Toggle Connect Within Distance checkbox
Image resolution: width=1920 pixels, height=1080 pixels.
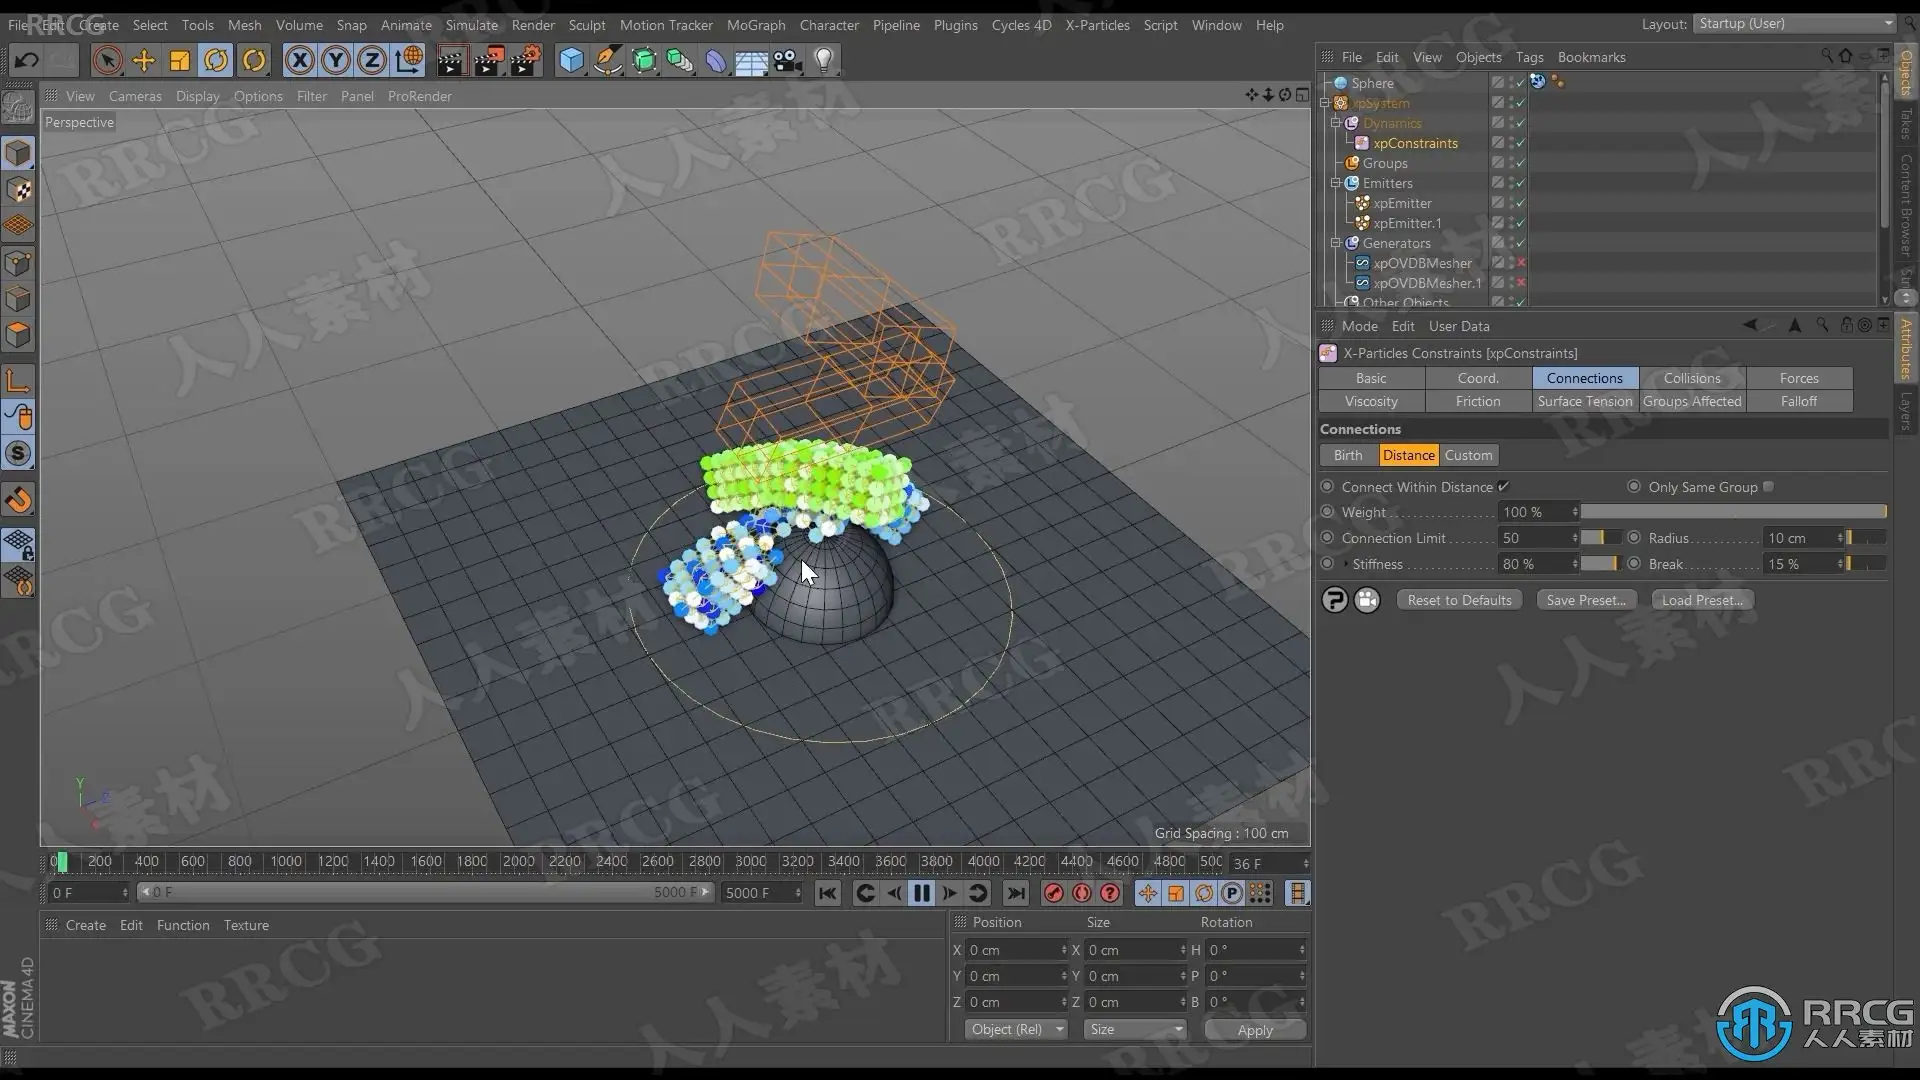coord(1503,487)
